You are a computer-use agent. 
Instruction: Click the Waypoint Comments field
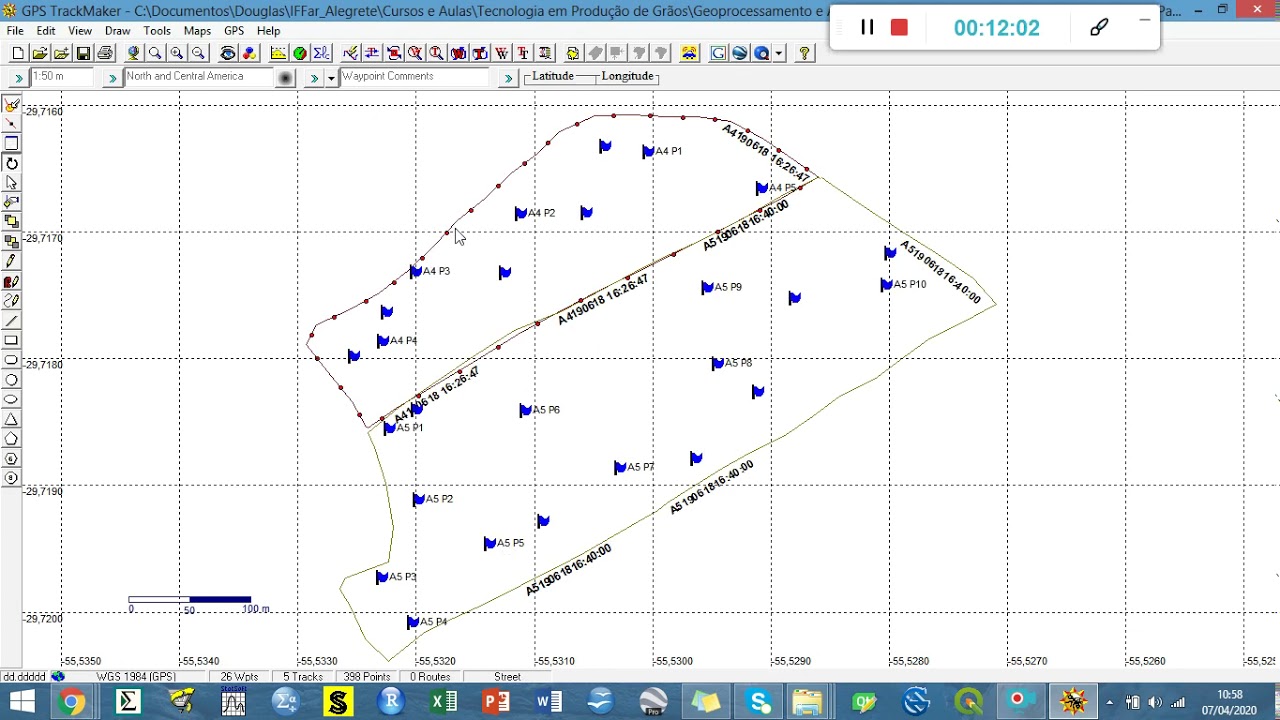click(x=415, y=77)
